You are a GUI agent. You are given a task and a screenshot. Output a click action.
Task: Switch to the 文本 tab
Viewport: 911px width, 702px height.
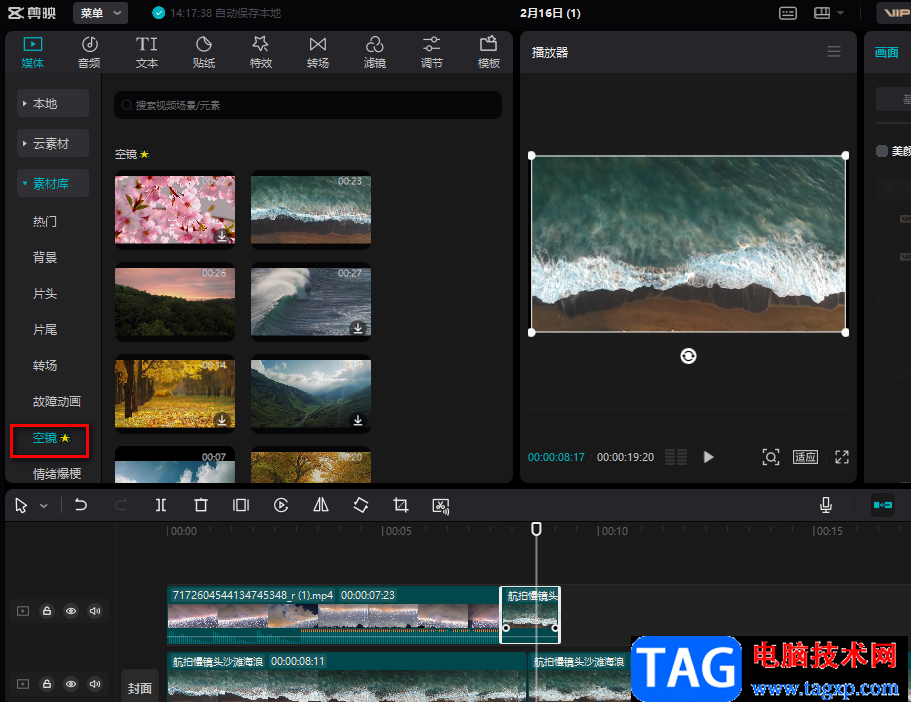146,52
